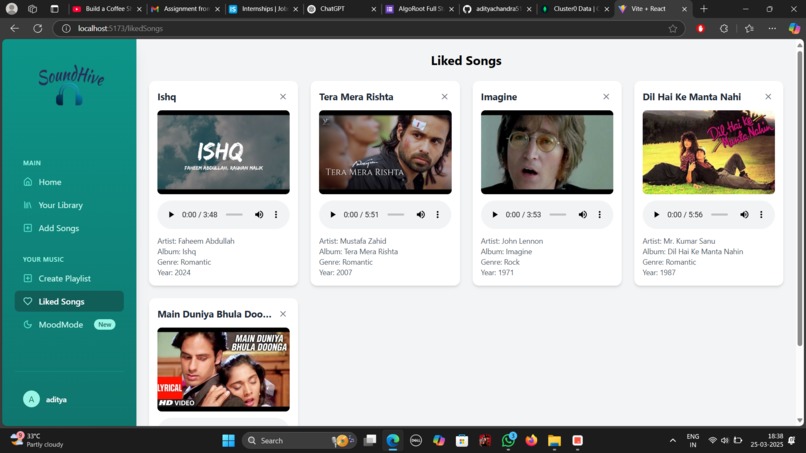Open WhatsApp from the taskbar
806x453 pixels.
pos(508,441)
